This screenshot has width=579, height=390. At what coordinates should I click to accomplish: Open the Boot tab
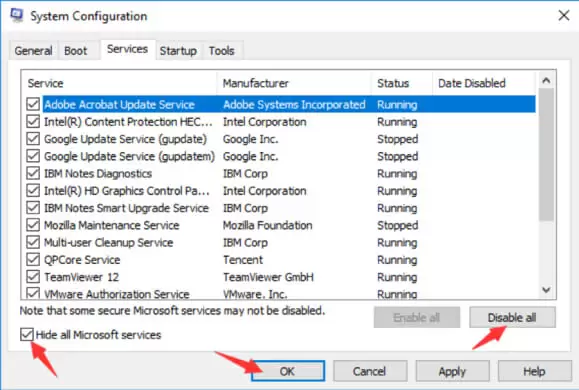76,51
